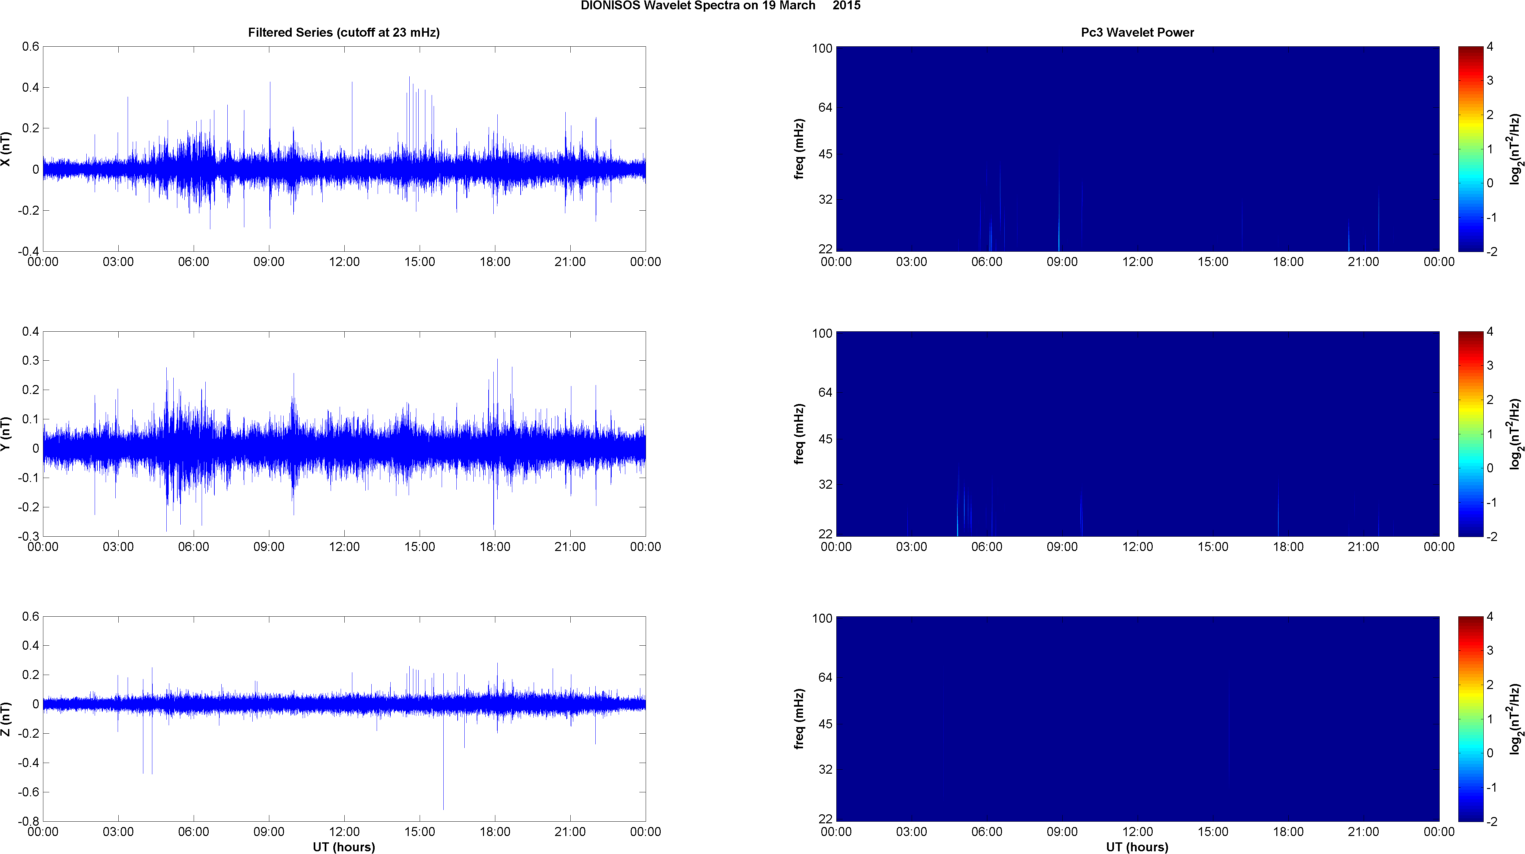Click the 'X (nT)' axis label
The image size is (1525, 854).
click(x=7, y=149)
